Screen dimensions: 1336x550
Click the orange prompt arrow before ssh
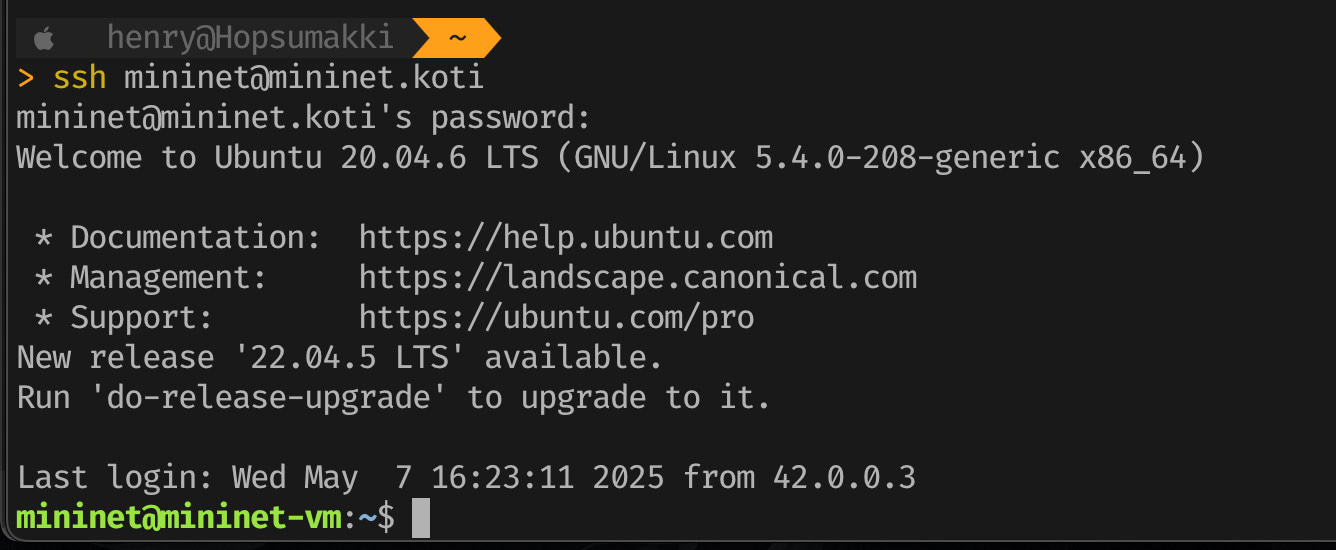coord(26,77)
